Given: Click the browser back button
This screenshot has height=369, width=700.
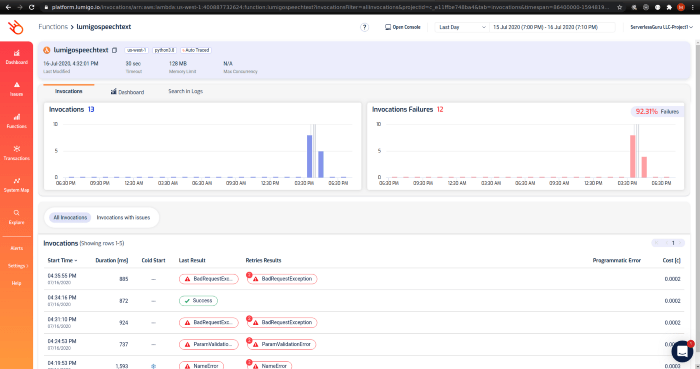Looking at the screenshot, I should click(8, 7).
